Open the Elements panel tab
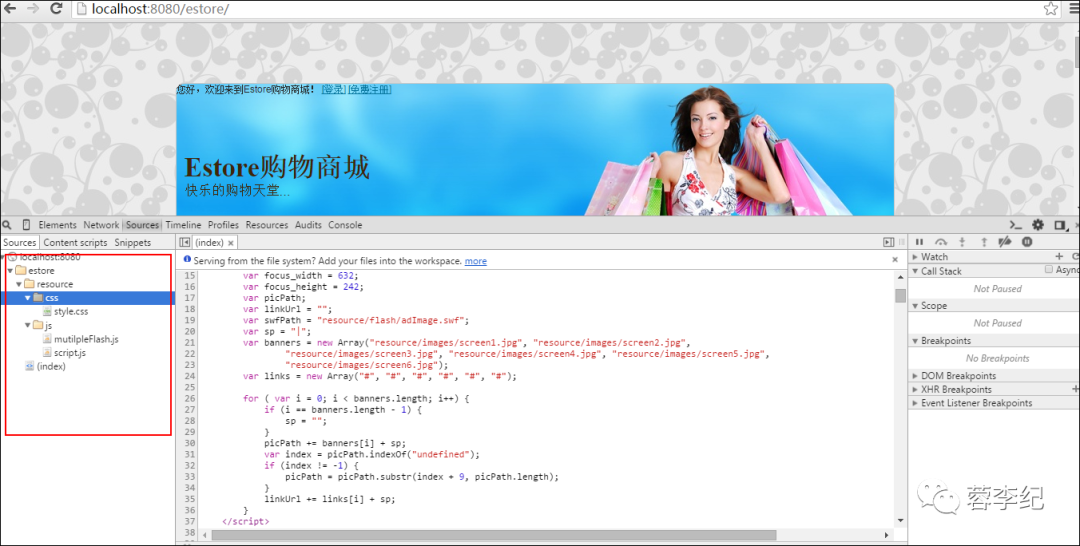 [57, 225]
